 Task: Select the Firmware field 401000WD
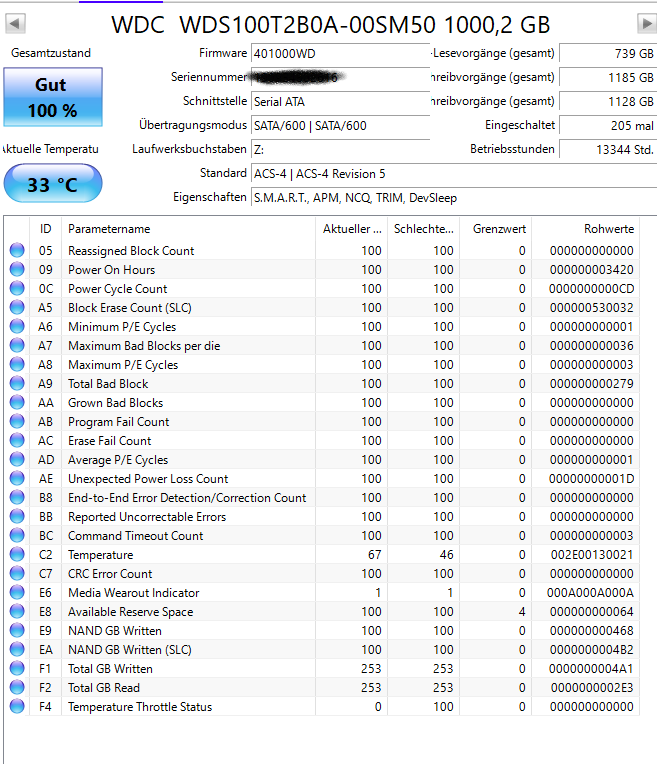coord(340,54)
